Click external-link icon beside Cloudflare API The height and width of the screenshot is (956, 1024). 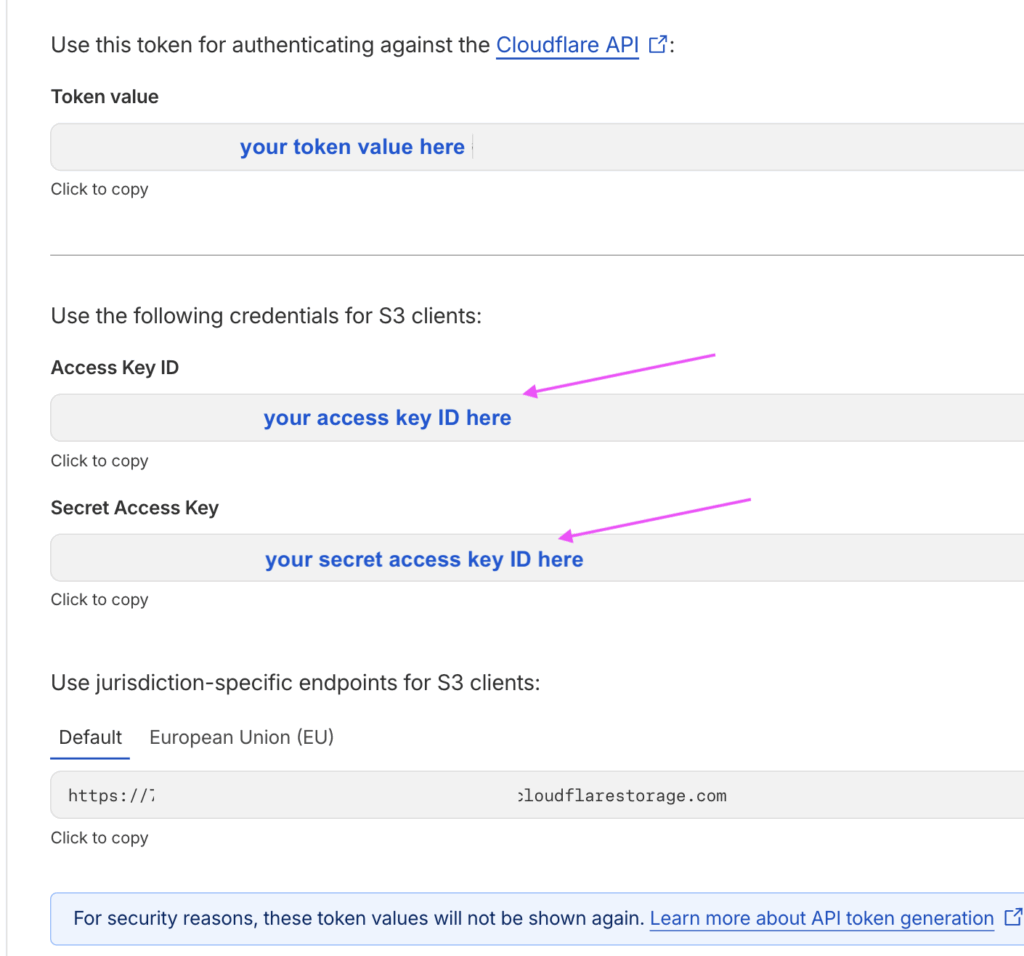658,45
